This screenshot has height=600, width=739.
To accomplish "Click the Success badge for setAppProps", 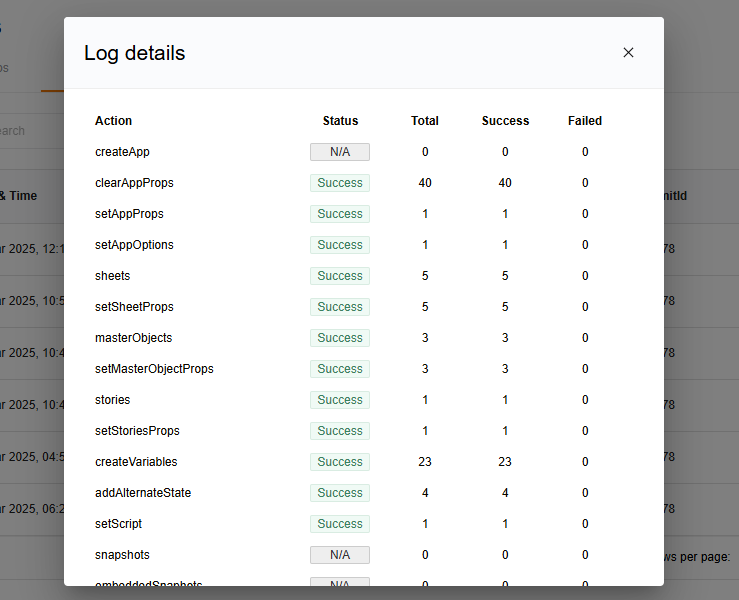I will click(340, 214).
